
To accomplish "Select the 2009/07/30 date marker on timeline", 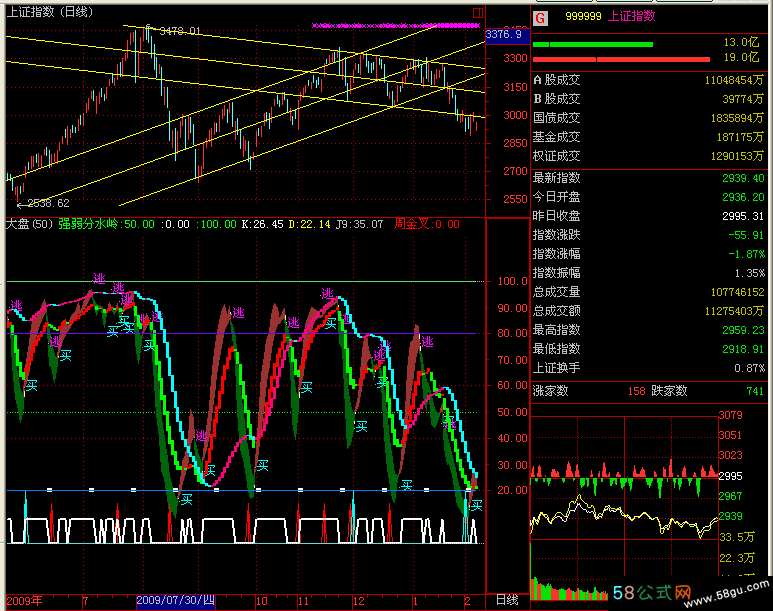I will [x=175, y=601].
